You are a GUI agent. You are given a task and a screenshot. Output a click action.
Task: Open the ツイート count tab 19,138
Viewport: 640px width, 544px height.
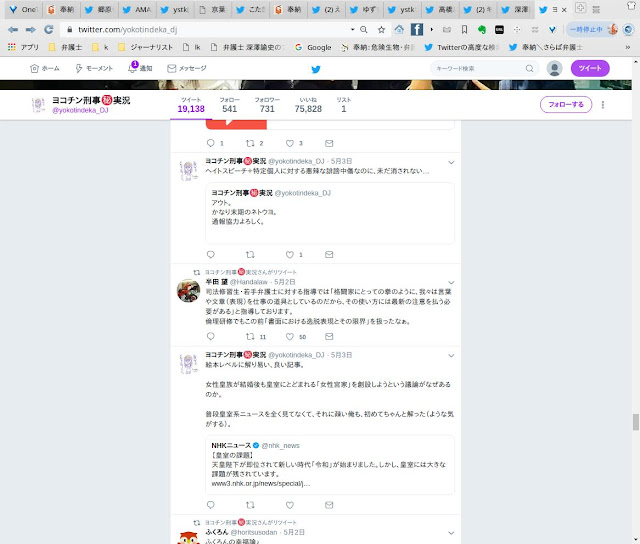pos(191,105)
